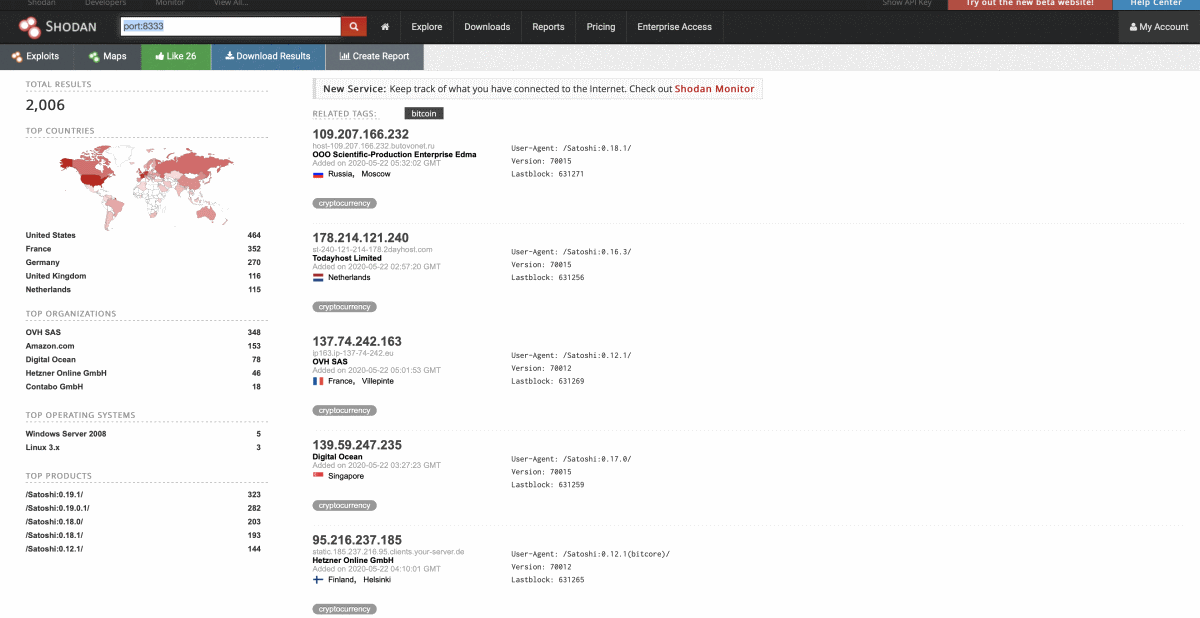The width and height of the screenshot is (1200, 618).
Task: Filter by /Satoshi:0.18.1/ in top products
Action: [x=55, y=535]
